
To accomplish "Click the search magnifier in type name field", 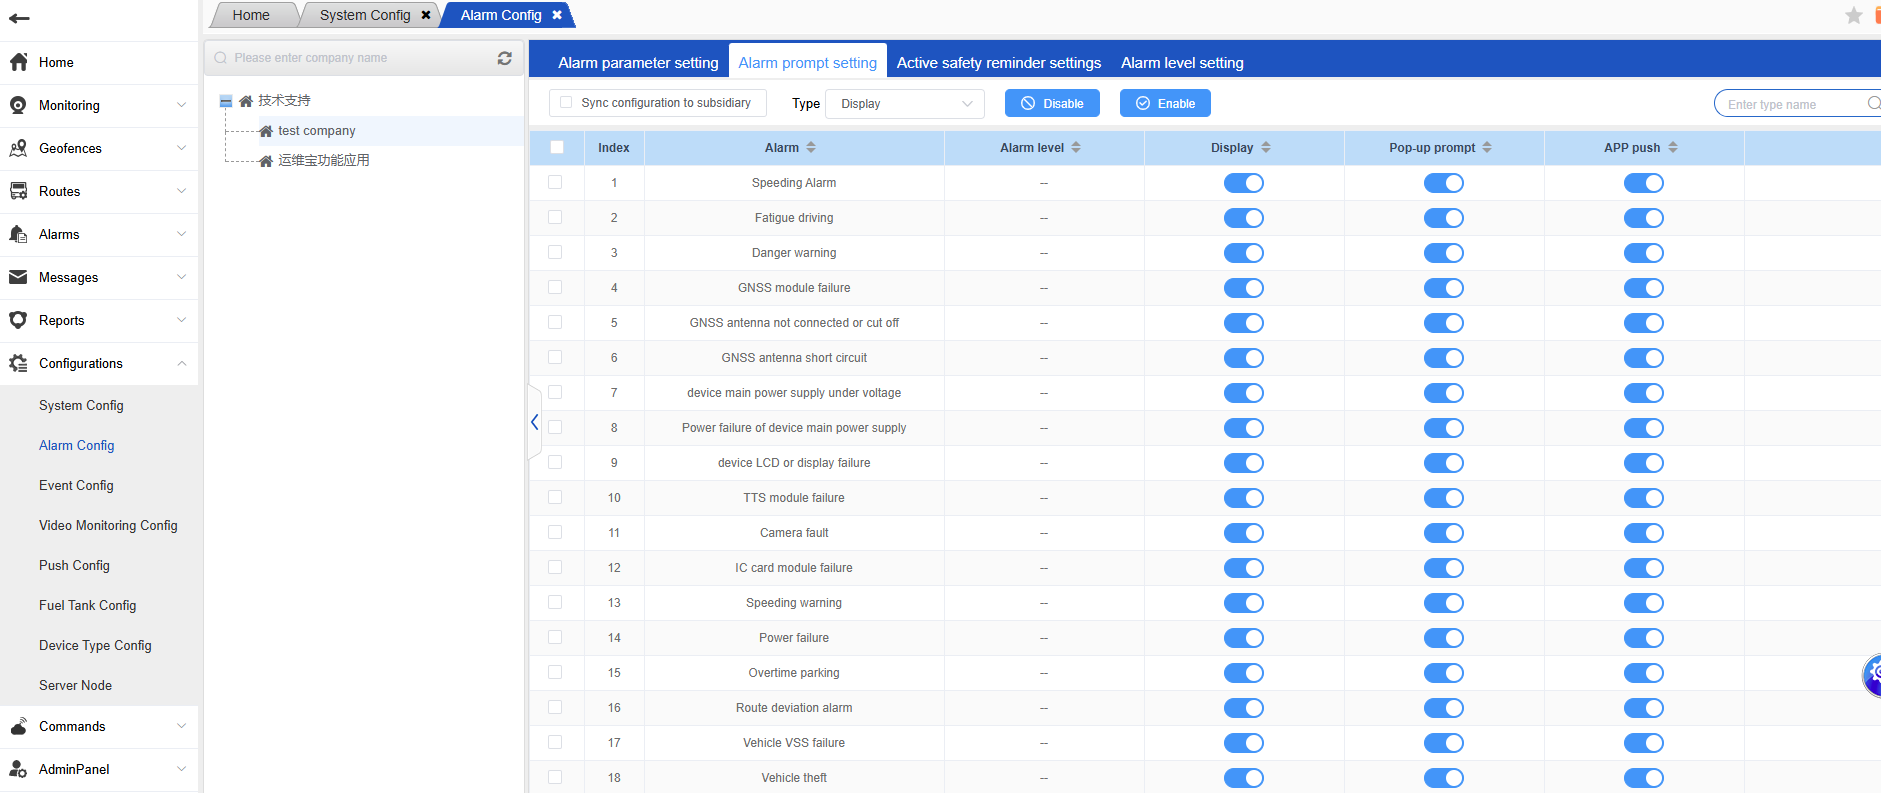I will click(x=1872, y=104).
